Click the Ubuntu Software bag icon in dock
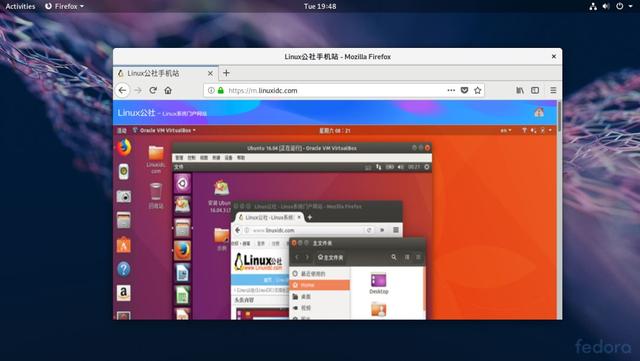Screen dimensions: 640x361 (x=124, y=245)
